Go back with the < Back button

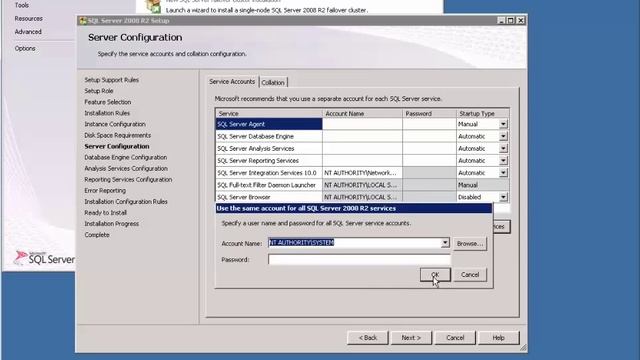368,338
